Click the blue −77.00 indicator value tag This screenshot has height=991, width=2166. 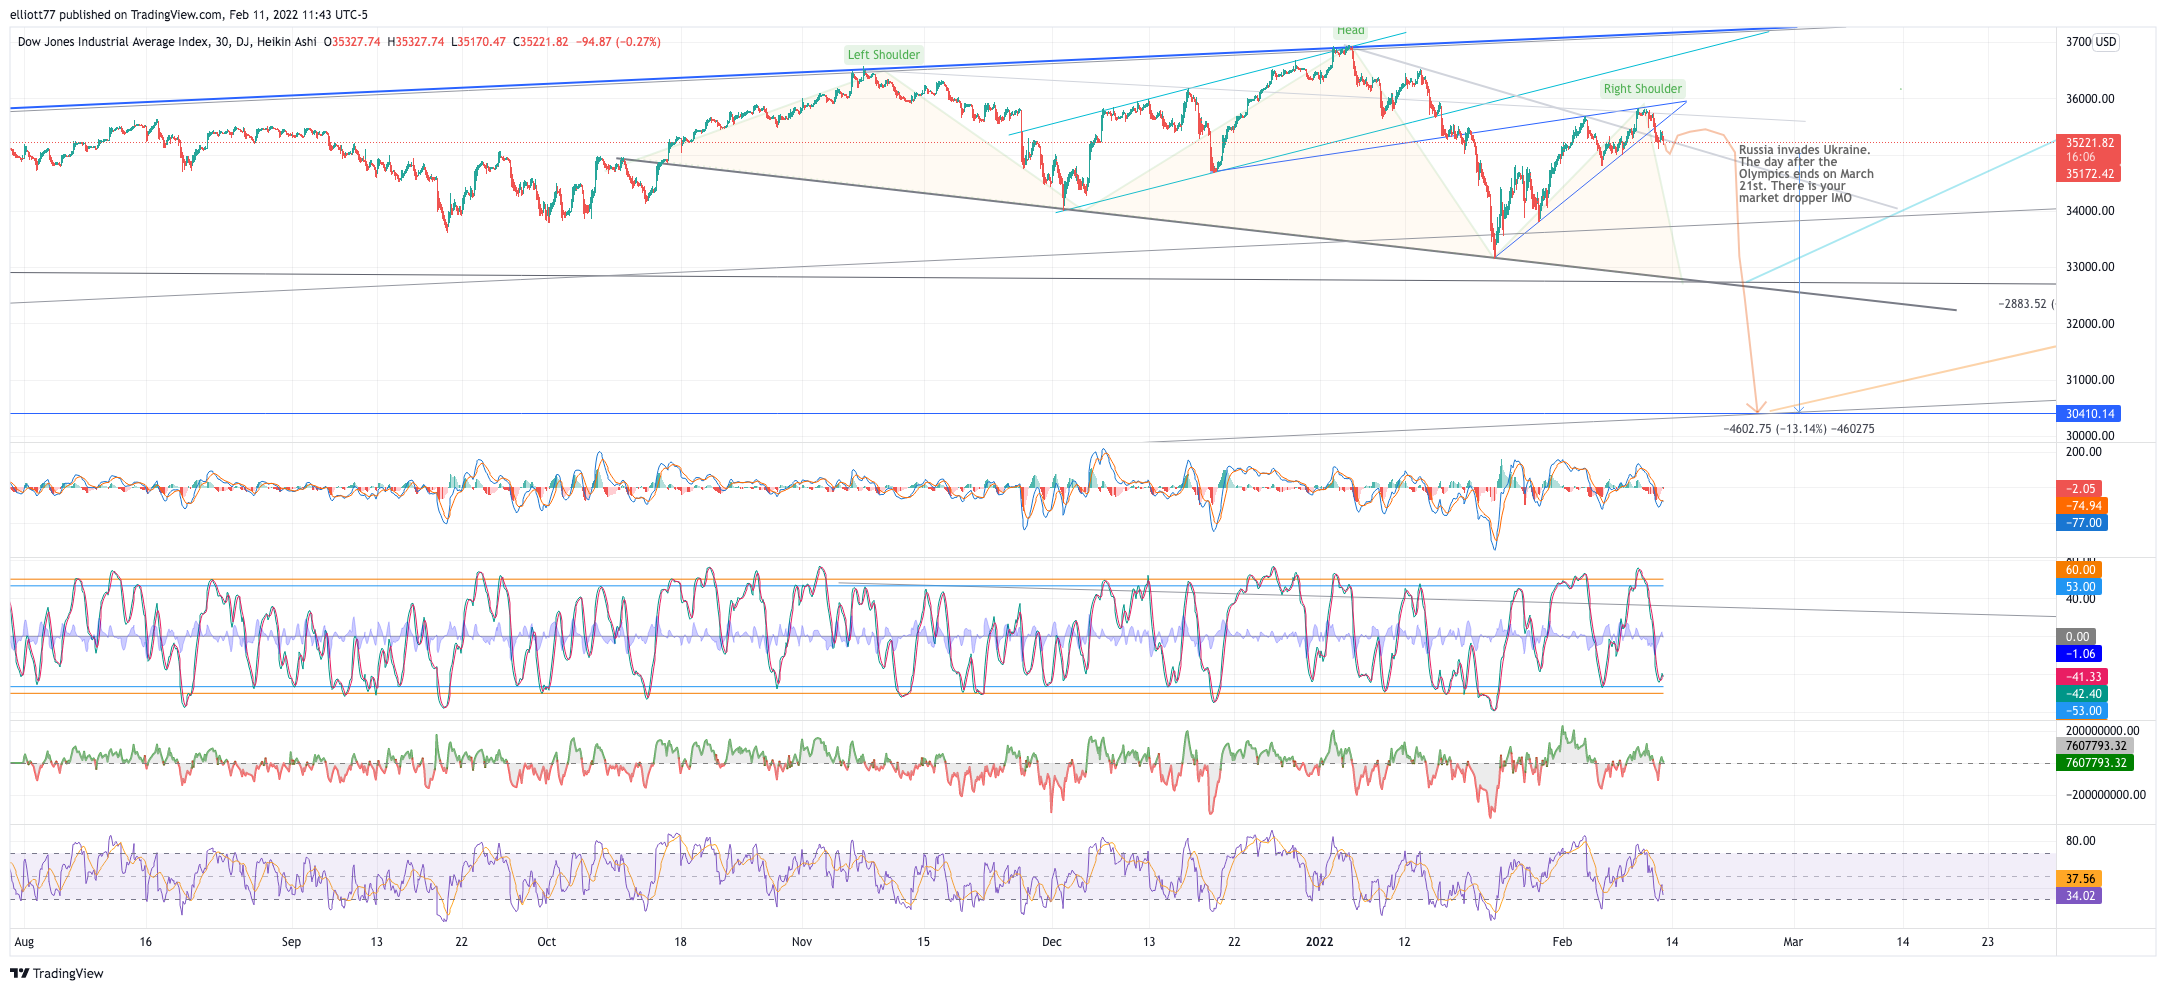pyautogui.click(x=2082, y=523)
